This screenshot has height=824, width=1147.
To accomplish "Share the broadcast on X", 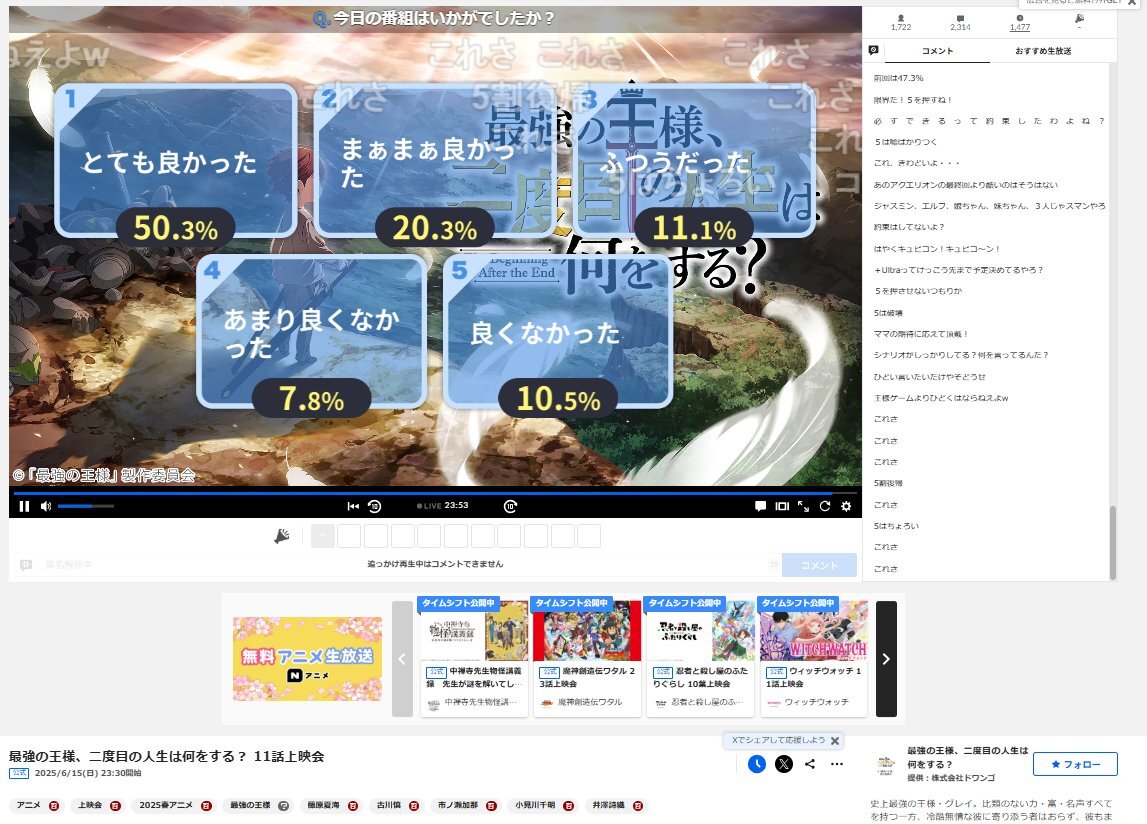I will 783,764.
